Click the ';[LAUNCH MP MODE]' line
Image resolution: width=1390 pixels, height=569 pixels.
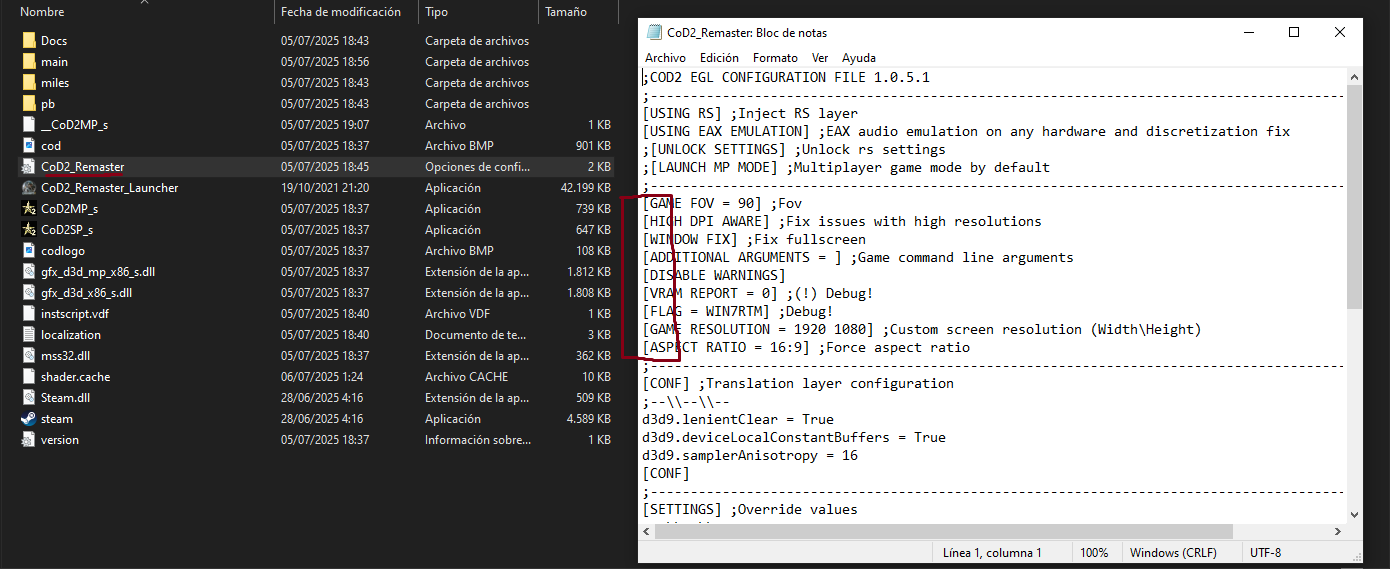[846, 167]
